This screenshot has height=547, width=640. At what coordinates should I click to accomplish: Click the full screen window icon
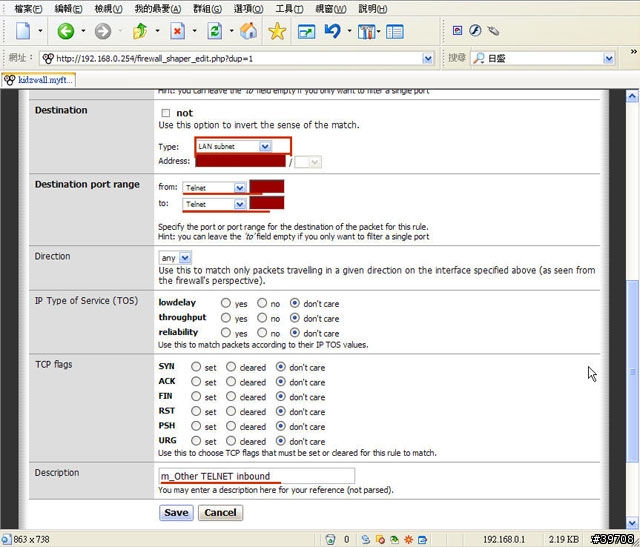click(307, 31)
